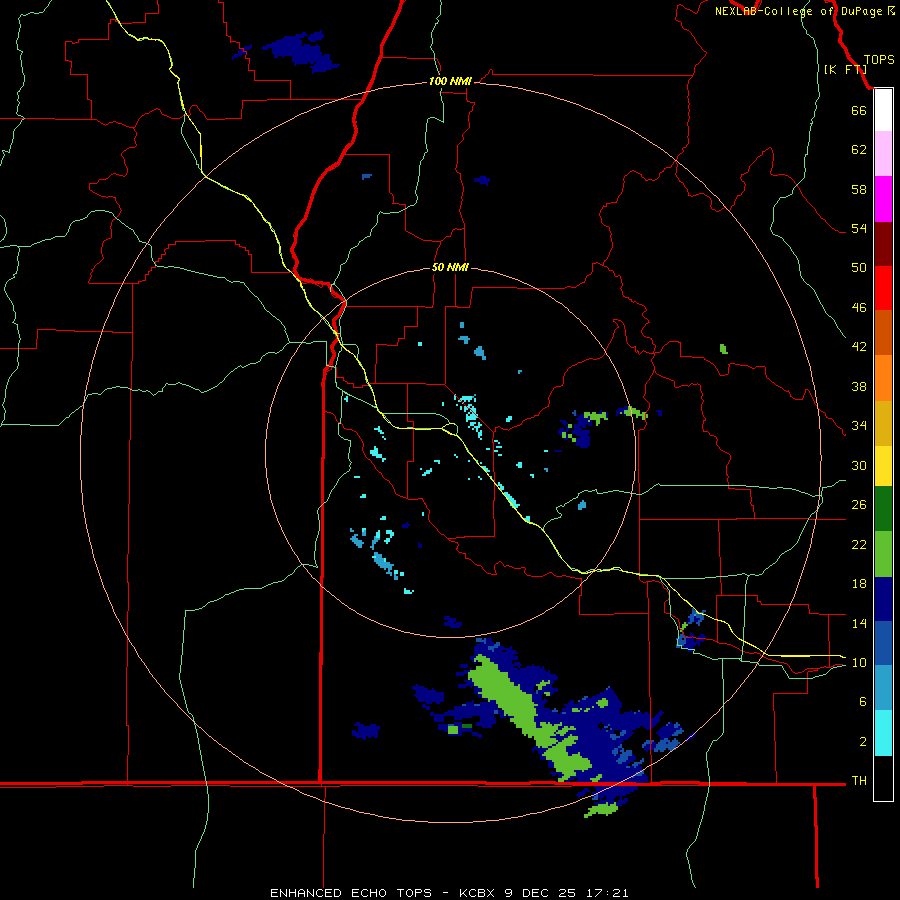The height and width of the screenshot is (900, 900).
Task: Choose the maroon legend swatch below 54
Action: tap(883, 244)
